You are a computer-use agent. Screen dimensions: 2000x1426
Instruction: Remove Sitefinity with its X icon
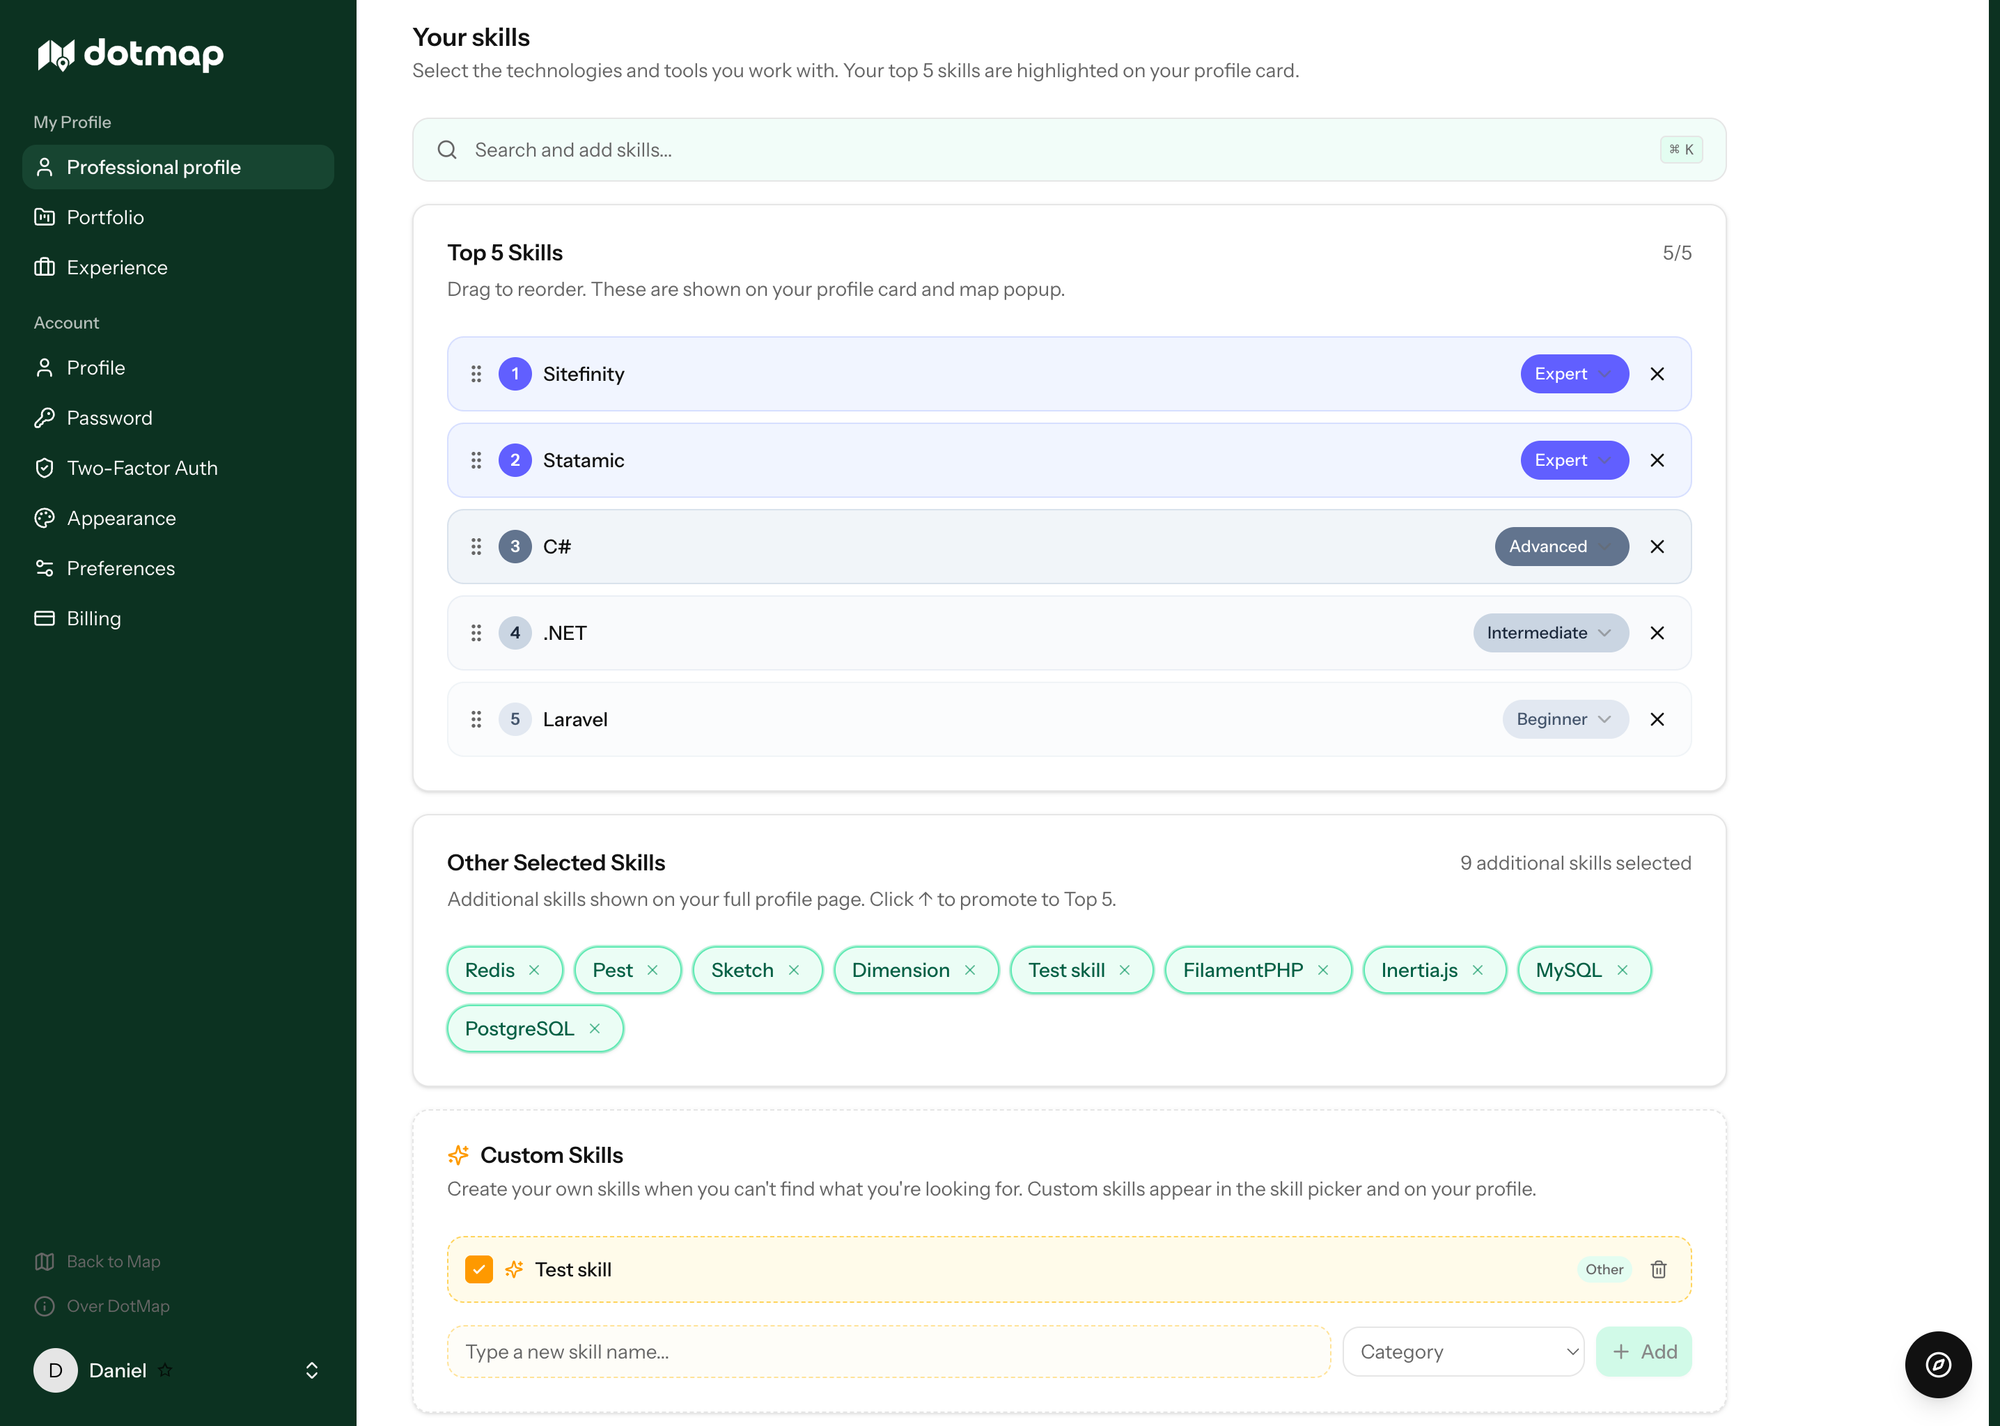(1657, 374)
